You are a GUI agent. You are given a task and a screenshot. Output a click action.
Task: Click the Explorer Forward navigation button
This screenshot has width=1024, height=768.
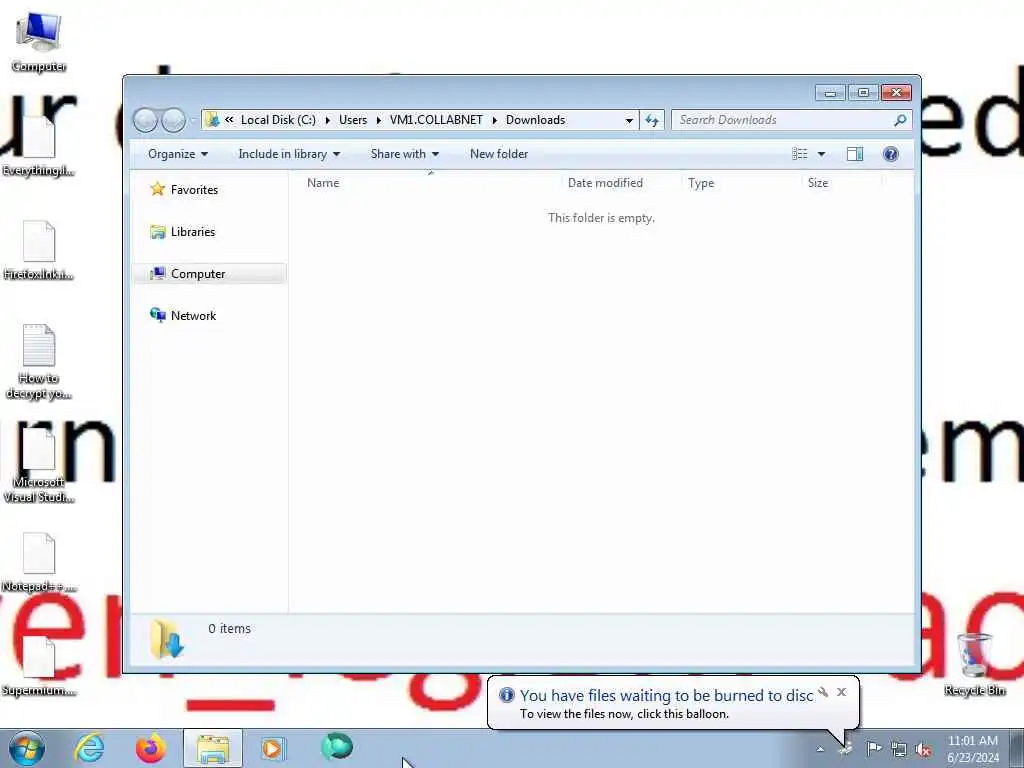[173, 120]
